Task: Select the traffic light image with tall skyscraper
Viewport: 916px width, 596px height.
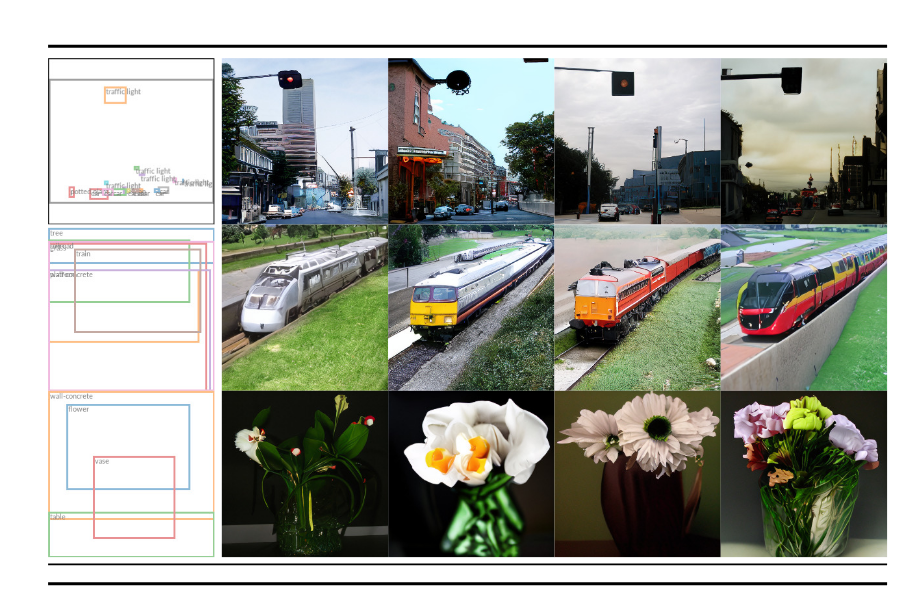Action: pyautogui.click(x=305, y=141)
